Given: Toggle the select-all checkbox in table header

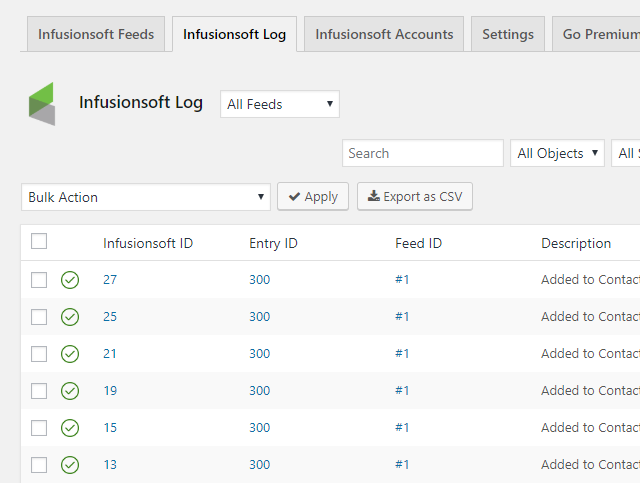Looking at the screenshot, I should tap(39, 241).
